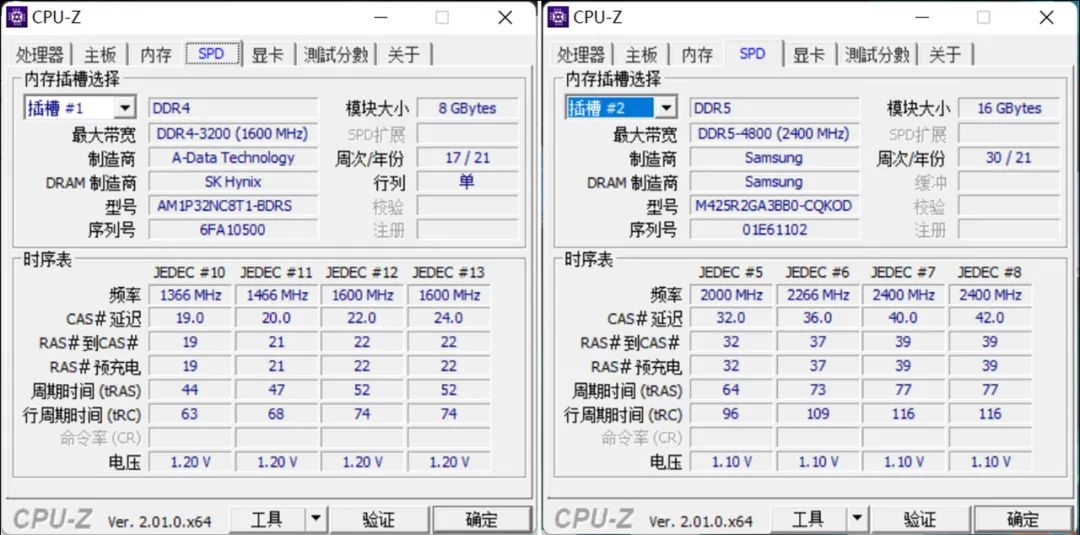Click tRC value 63 under JEDEC #10
The height and width of the screenshot is (535, 1080).
point(190,414)
